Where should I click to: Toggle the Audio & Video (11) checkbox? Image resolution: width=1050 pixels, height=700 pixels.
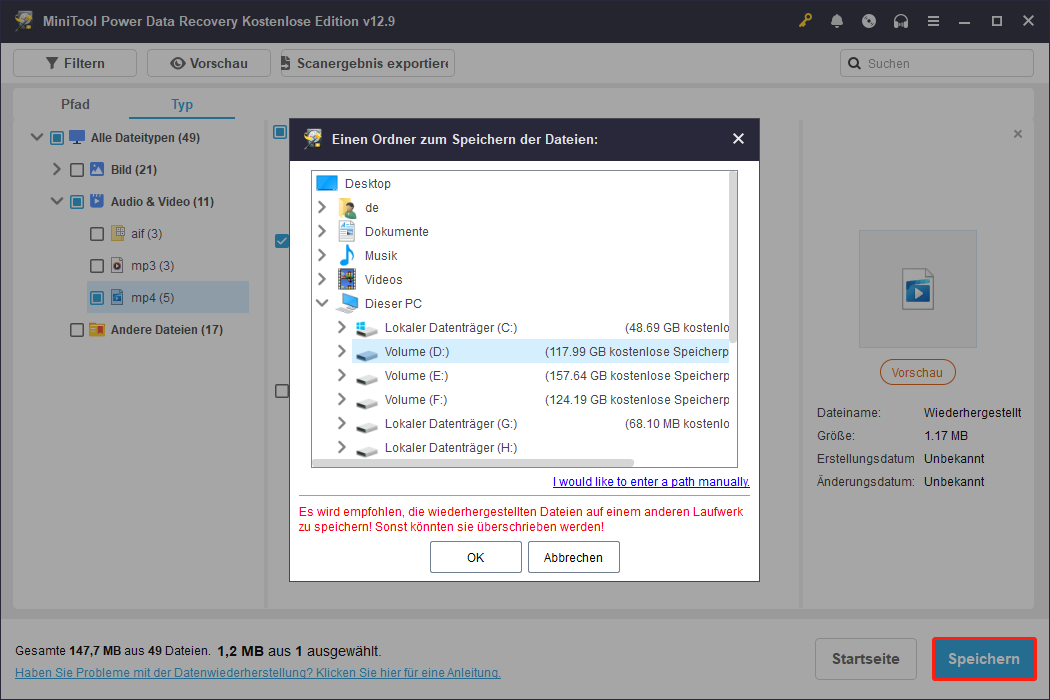[x=77, y=202]
